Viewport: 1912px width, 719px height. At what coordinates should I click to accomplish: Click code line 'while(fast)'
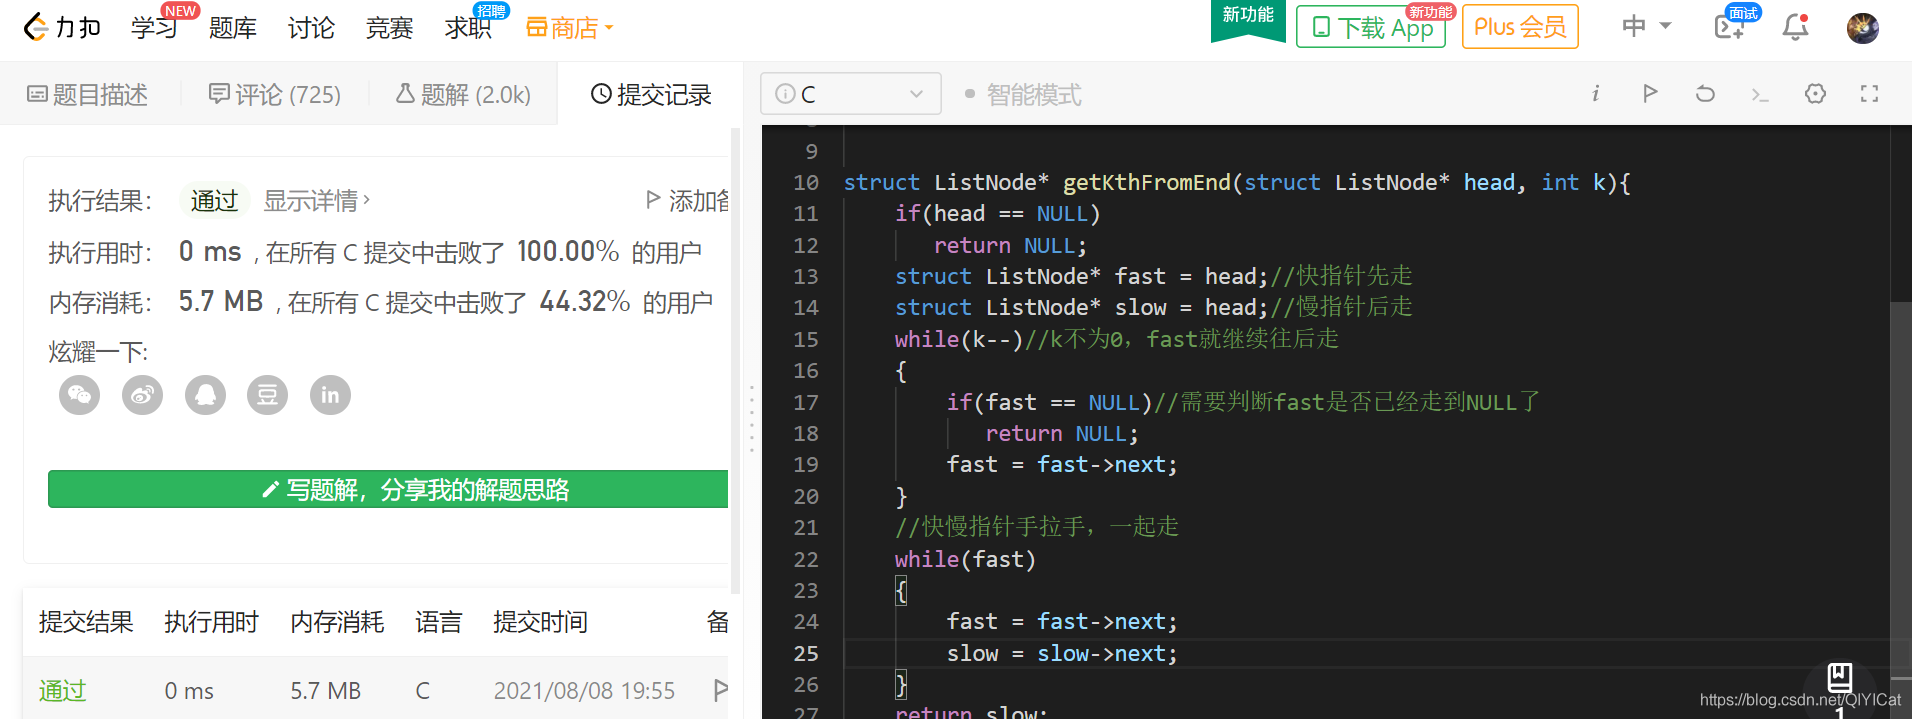point(965,559)
